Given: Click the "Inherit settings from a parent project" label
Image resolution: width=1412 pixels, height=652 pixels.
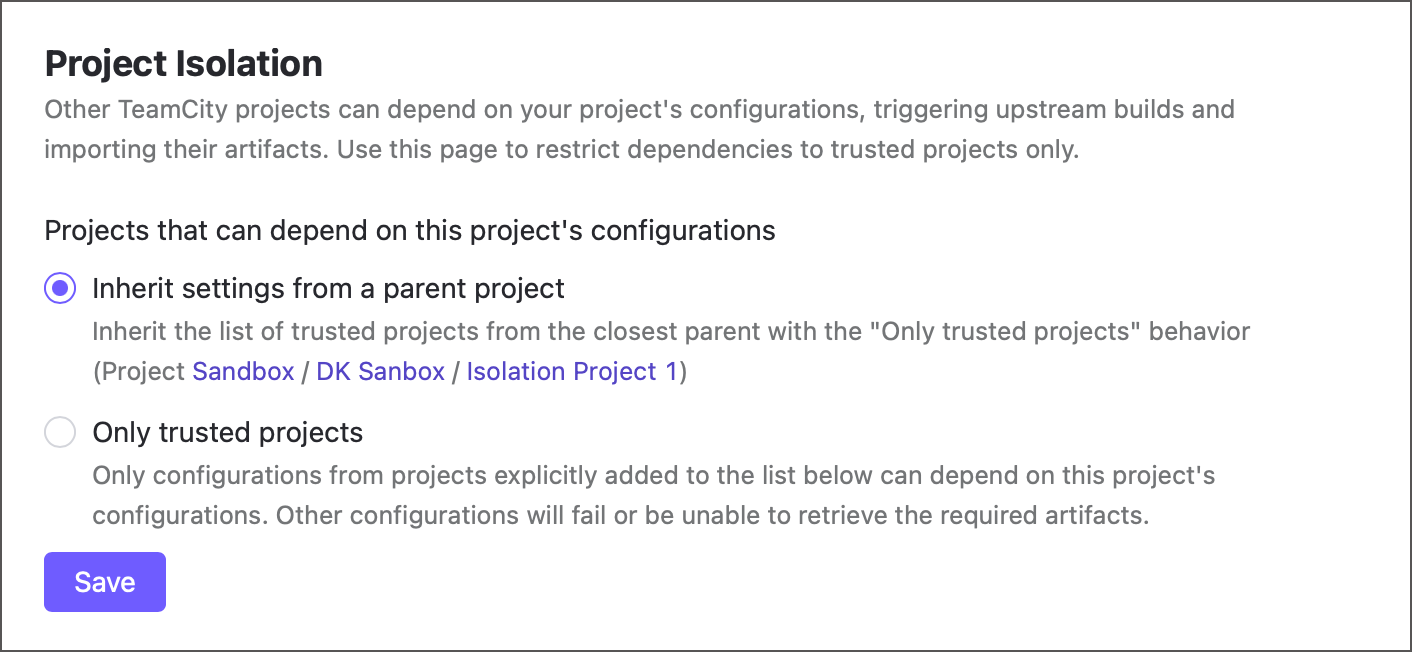Looking at the screenshot, I should (328, 288).
